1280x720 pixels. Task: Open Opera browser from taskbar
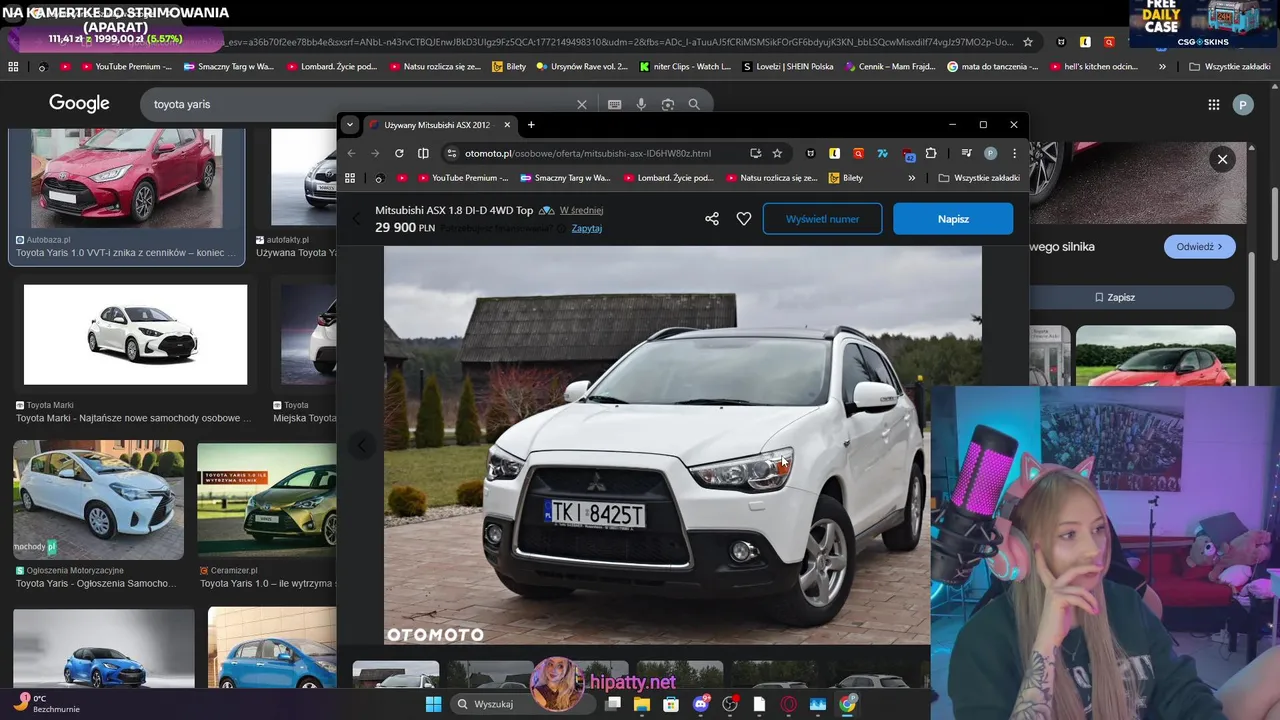point(789,704)
